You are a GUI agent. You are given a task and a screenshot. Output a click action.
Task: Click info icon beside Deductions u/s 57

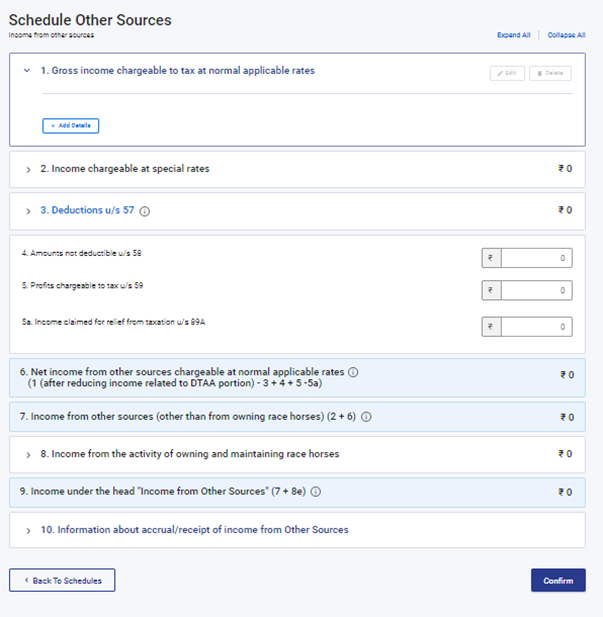[x=145, y=211]
